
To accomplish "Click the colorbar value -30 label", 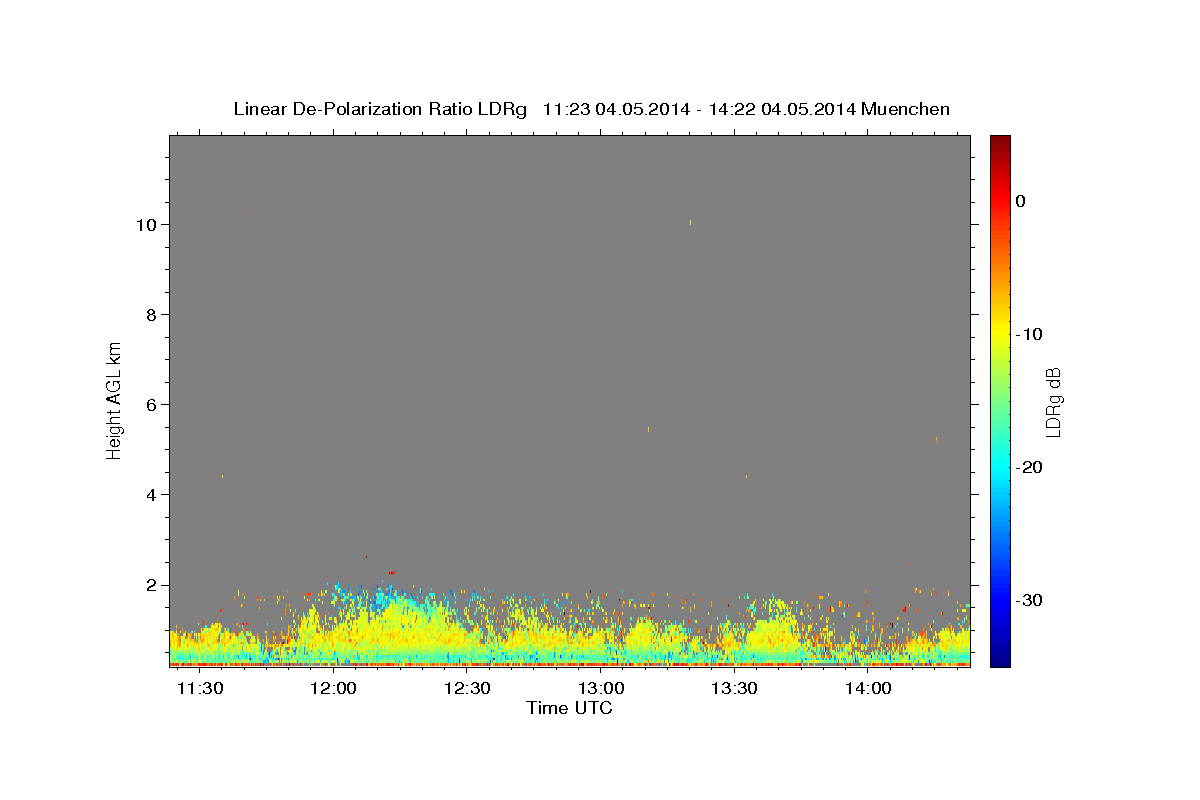I will pos(1029,600).
